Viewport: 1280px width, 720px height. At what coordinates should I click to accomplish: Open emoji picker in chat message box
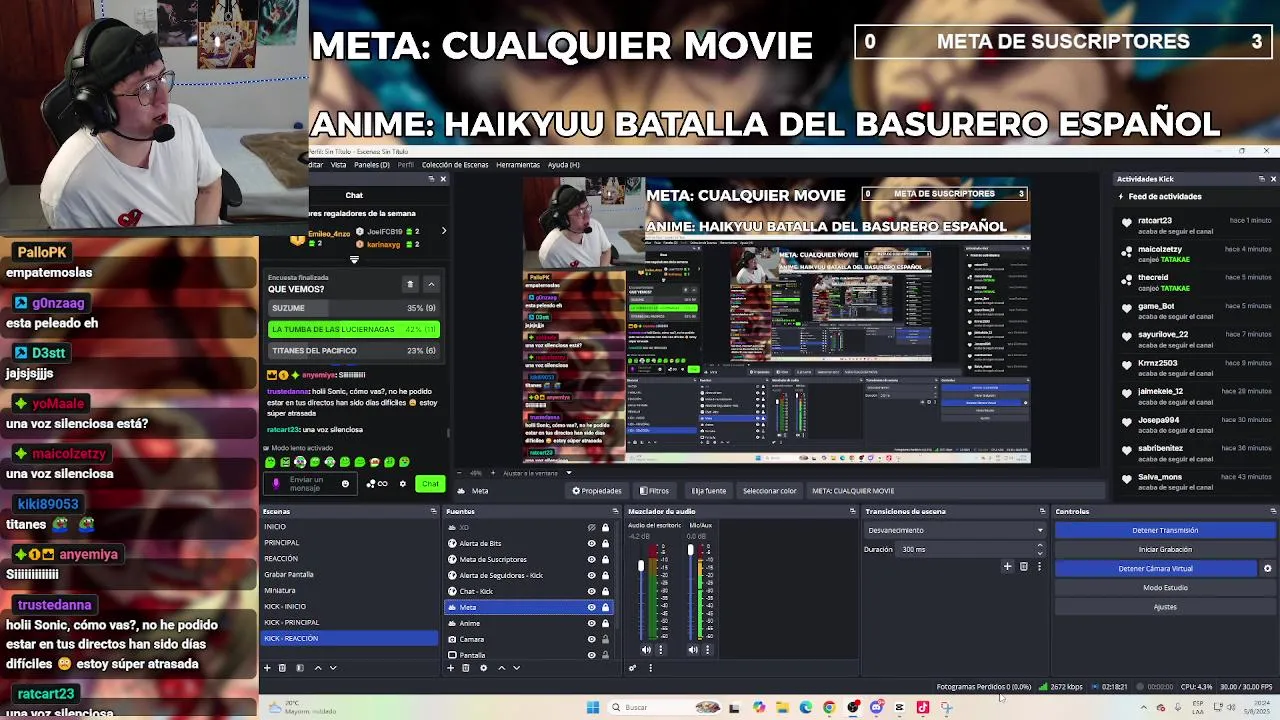tap(345, 484)
